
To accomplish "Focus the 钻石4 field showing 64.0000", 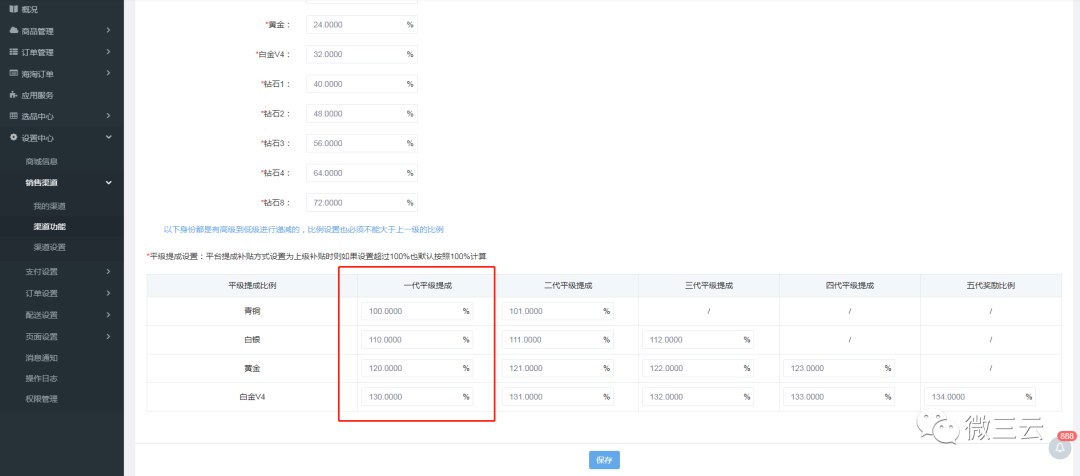I will point(362,173).
